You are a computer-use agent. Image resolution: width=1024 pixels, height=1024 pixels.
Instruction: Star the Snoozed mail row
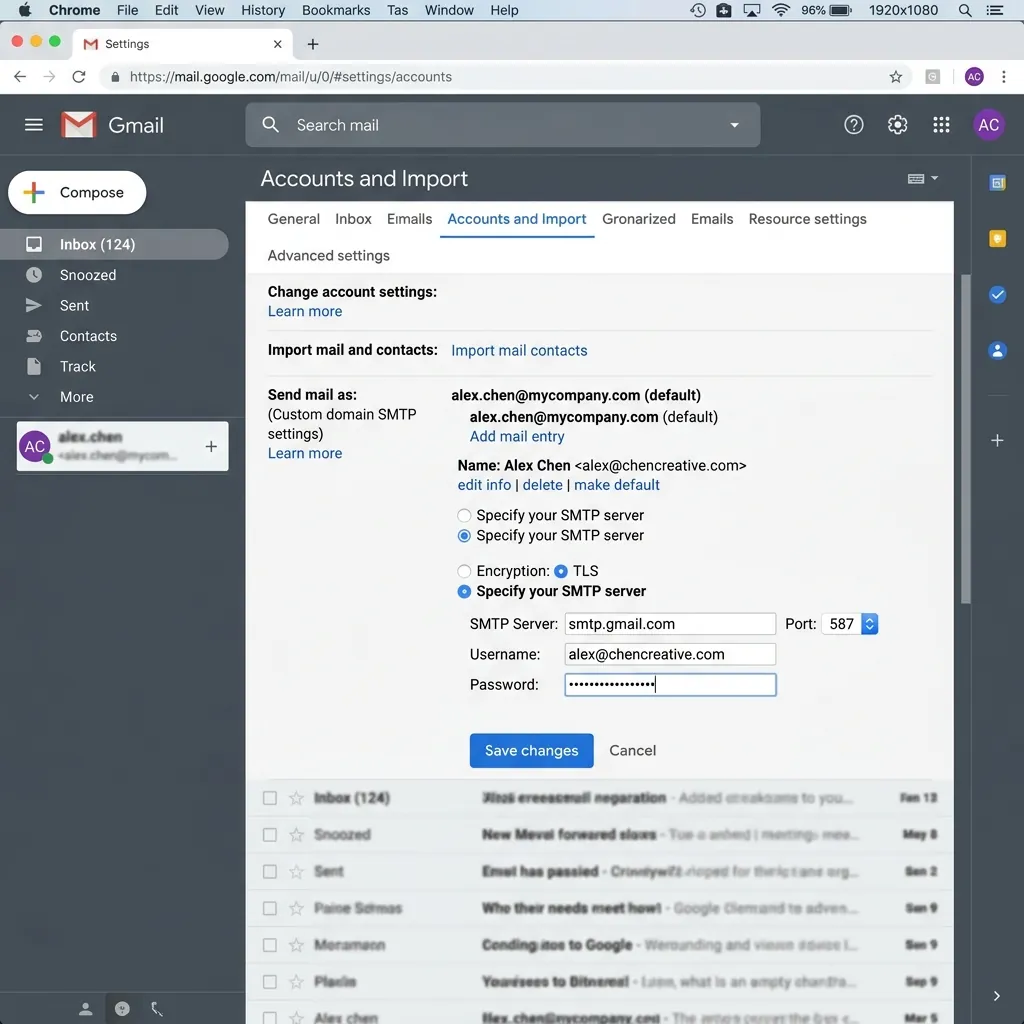click(296, 835)
